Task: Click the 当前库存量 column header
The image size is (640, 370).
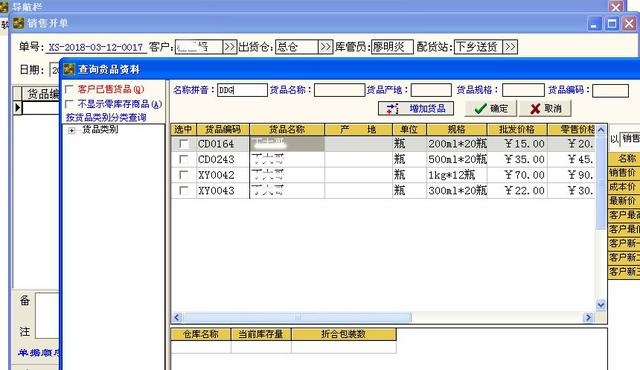Action: (x=261, y=334)
